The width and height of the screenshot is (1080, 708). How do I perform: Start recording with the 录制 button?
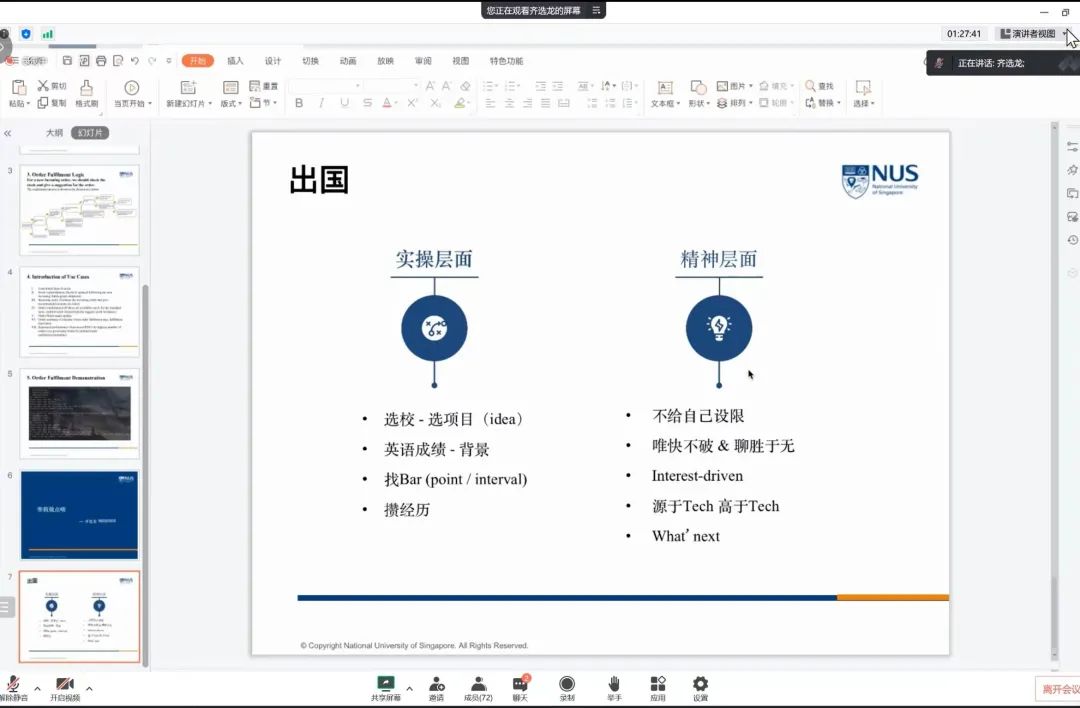(x=567, y=685)
